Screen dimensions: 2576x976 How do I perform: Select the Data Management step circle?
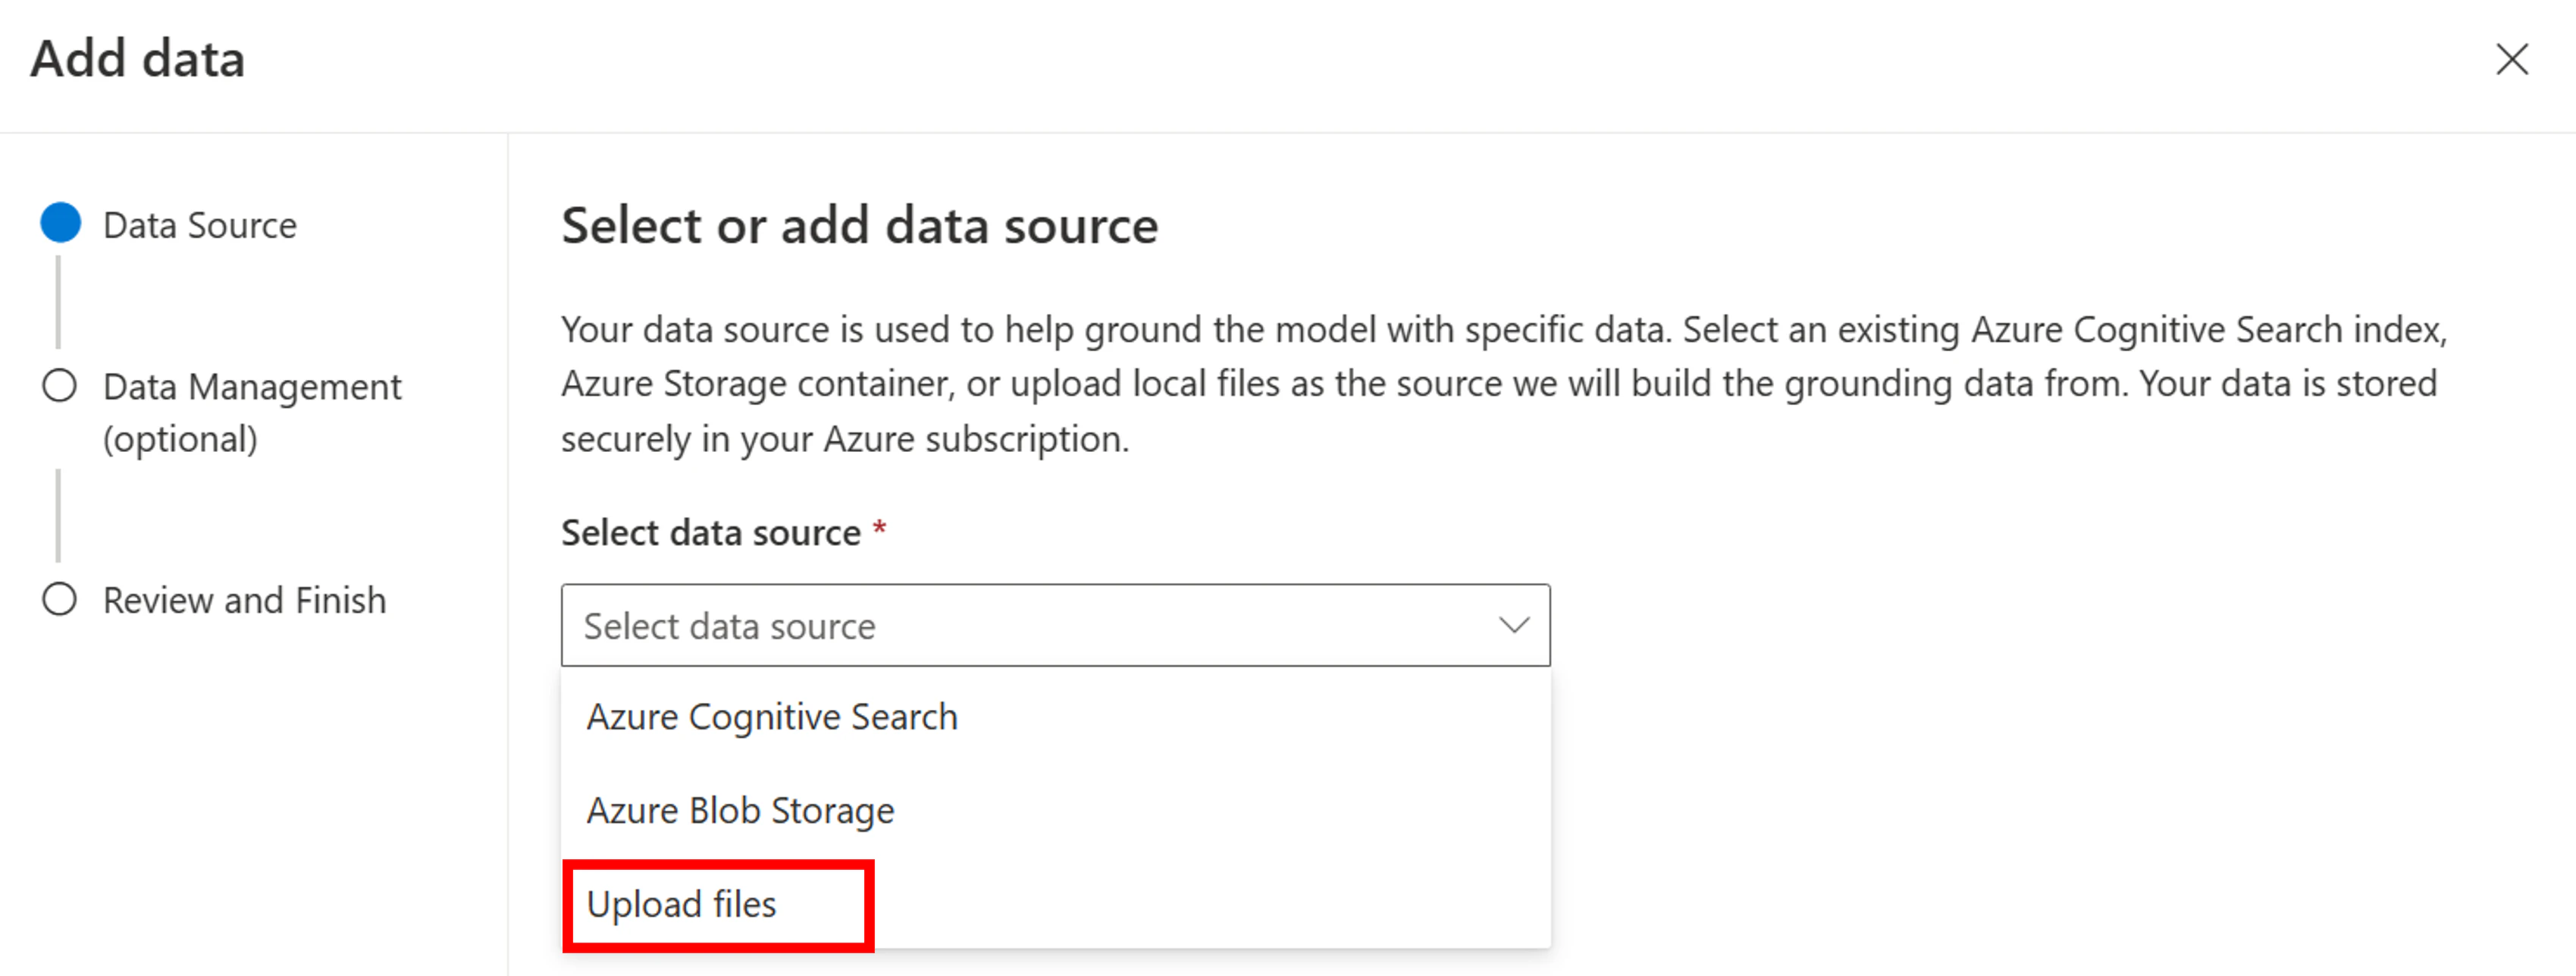(x=60, y=385)
